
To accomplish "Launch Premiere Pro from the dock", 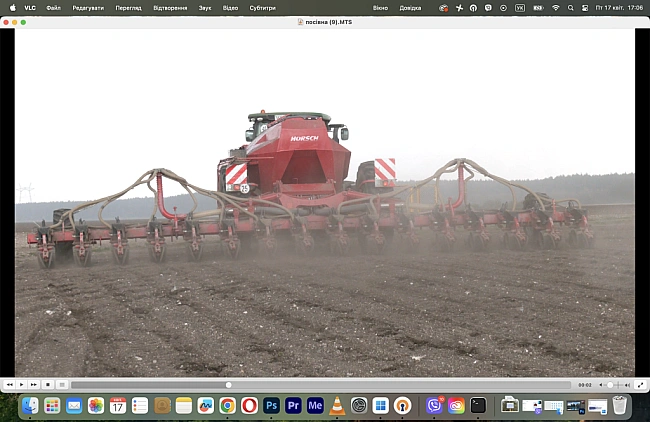I will [293, 405].
